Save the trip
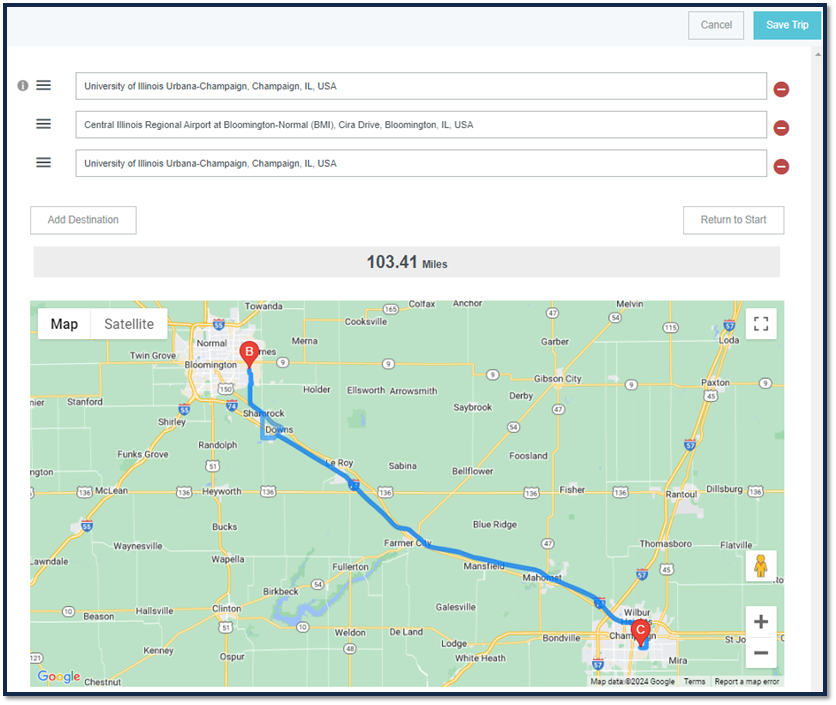The width and height of the screenshot is (836, 705). (787, 25)
